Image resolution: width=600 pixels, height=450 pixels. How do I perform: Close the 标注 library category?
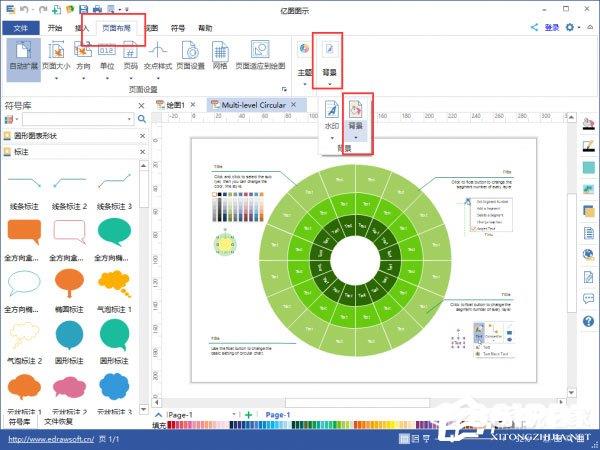[x=142, y=152]
